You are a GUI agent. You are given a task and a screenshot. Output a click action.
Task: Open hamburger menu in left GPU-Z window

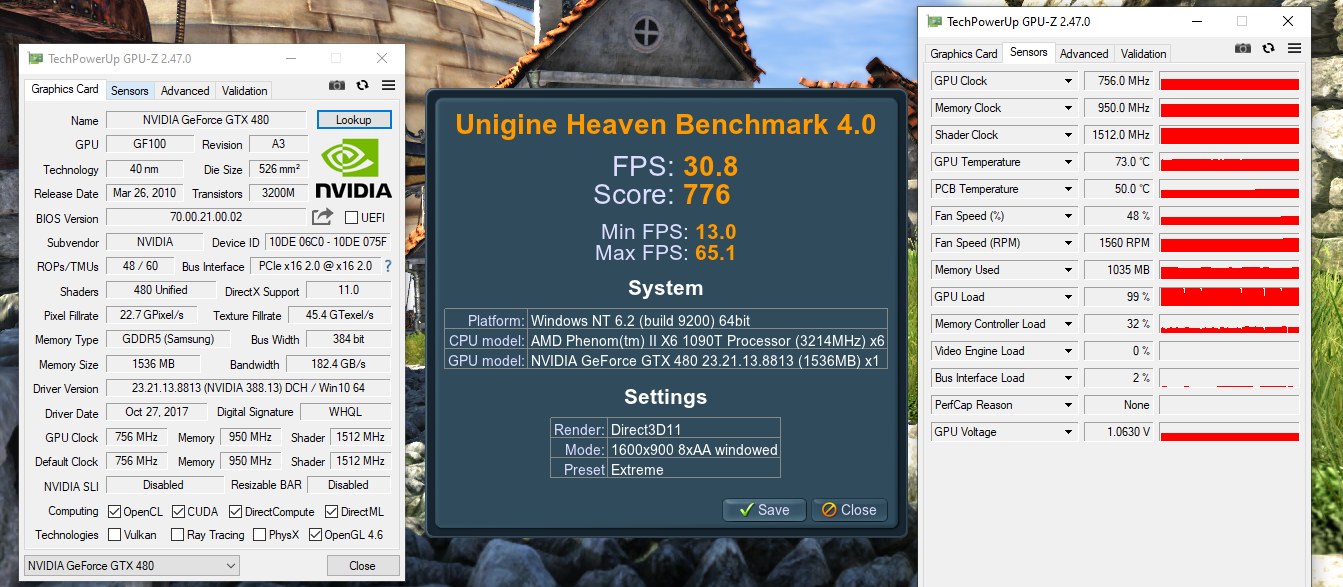[388, 86]
